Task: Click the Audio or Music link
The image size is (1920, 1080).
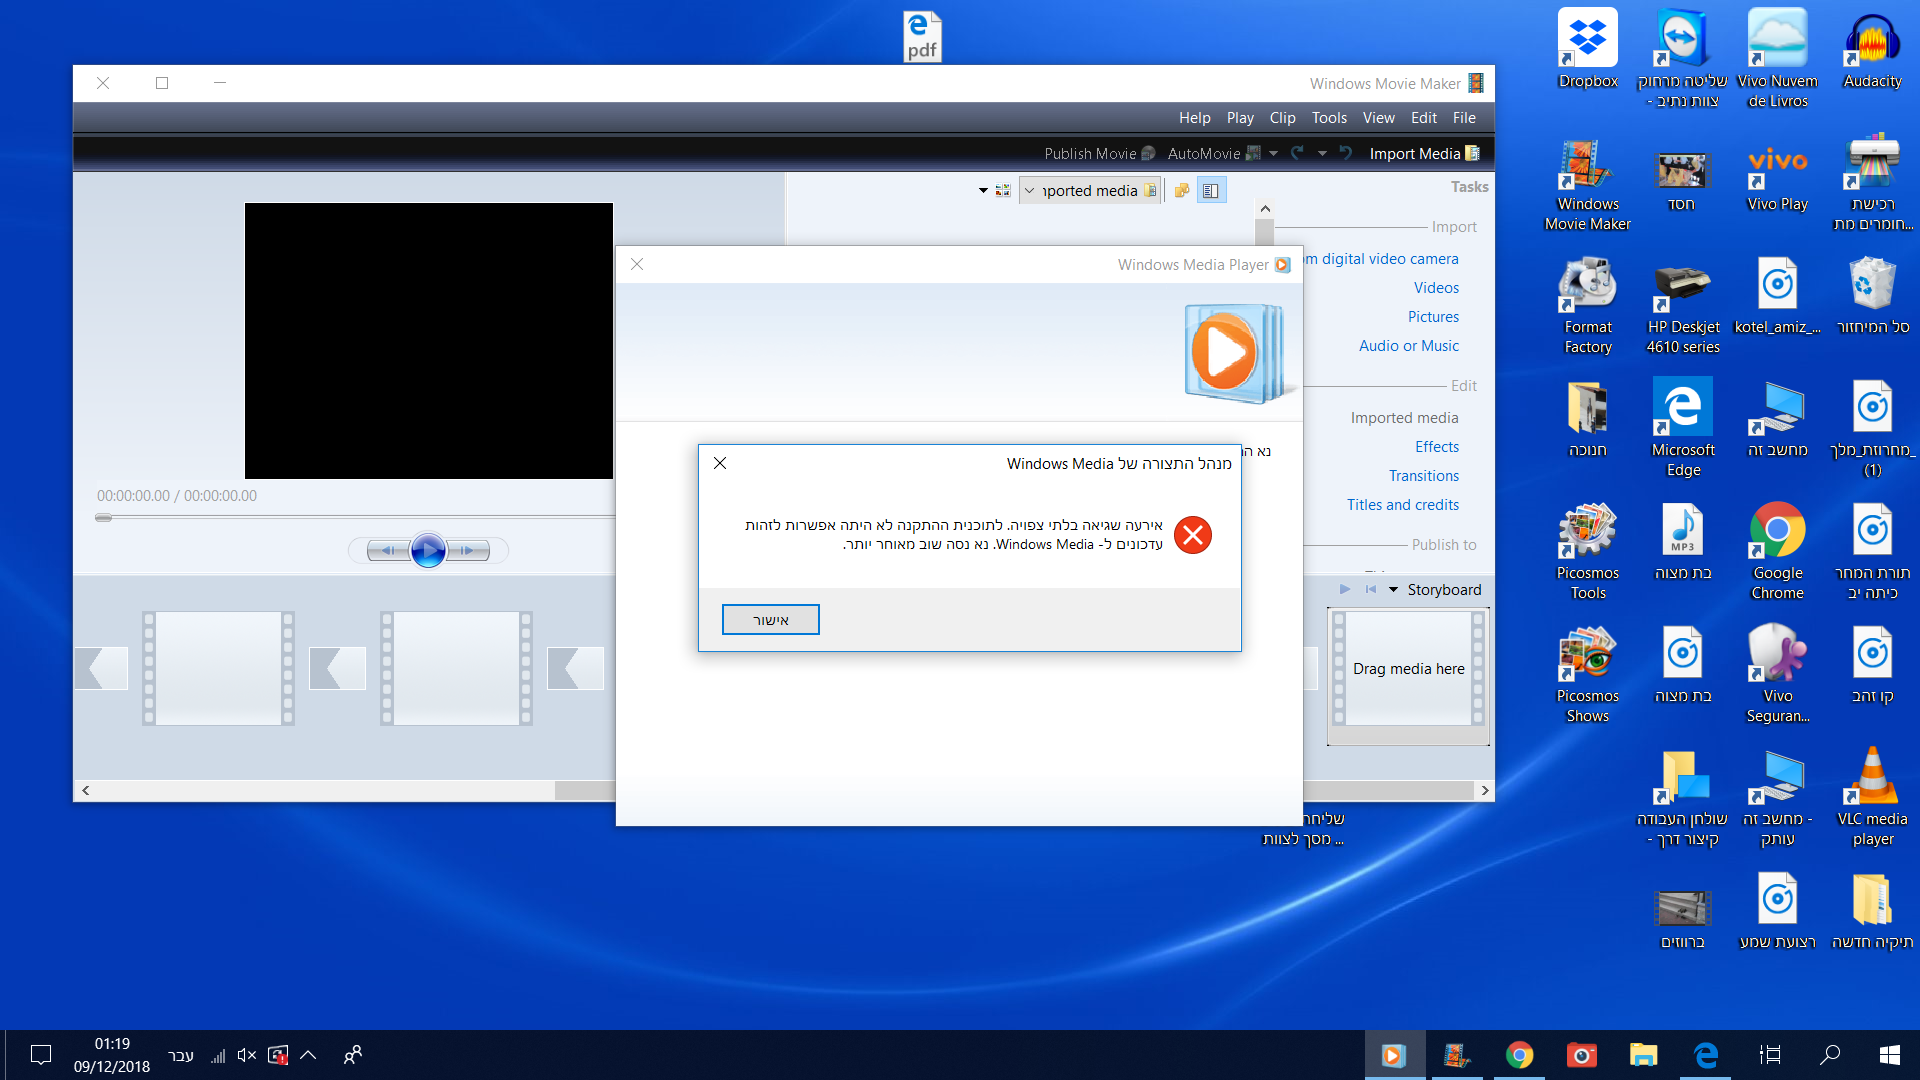Action: [x=1409, y=346]
